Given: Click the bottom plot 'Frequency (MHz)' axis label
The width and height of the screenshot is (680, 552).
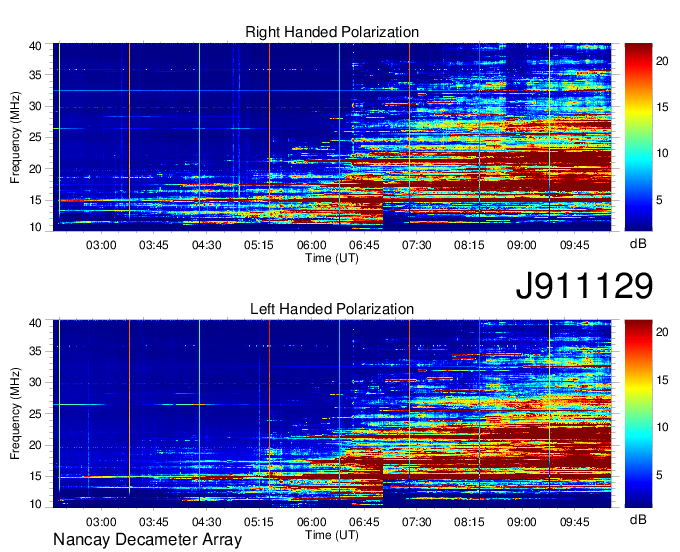Looking at the screenshot, I should (15, 414).
